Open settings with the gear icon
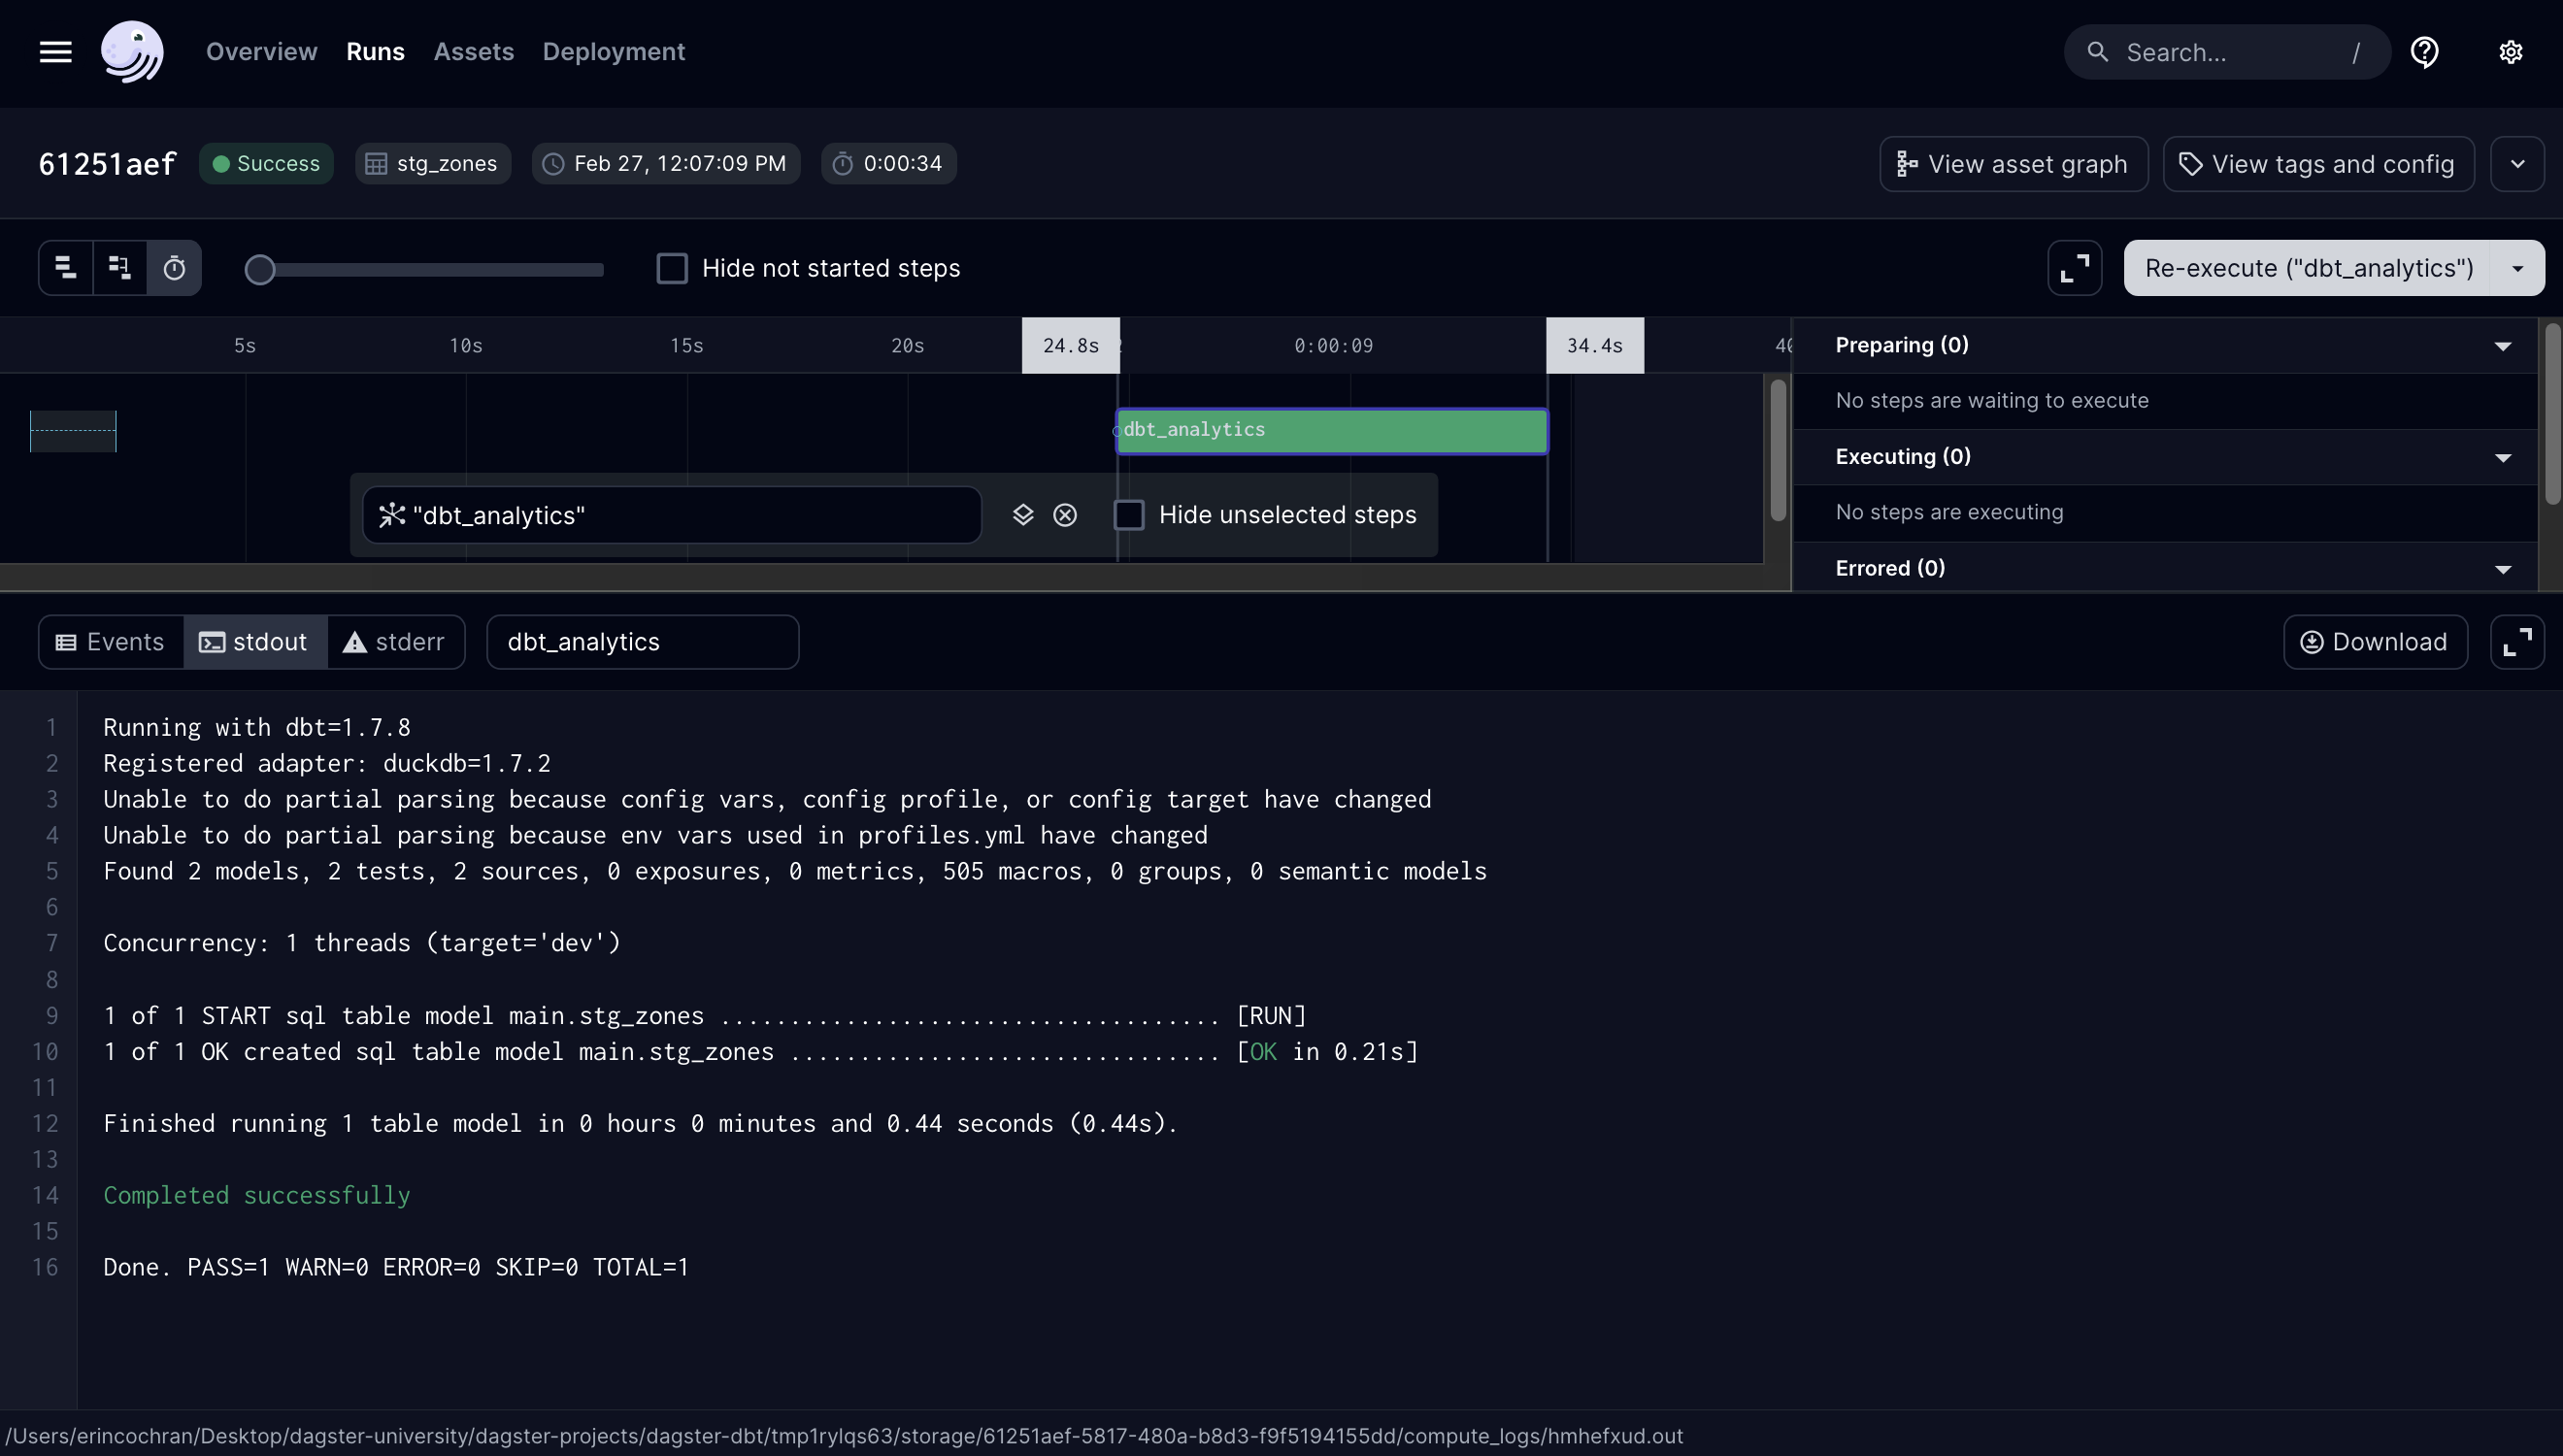 [2510, 52]
